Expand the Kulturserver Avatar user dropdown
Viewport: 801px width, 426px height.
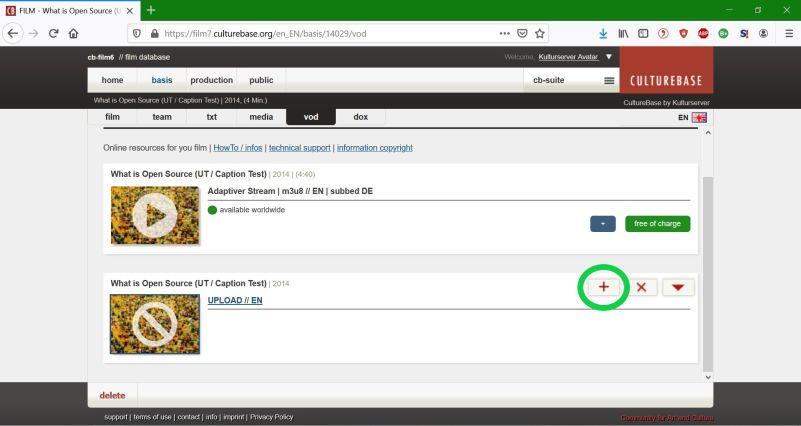click(610, 56)
